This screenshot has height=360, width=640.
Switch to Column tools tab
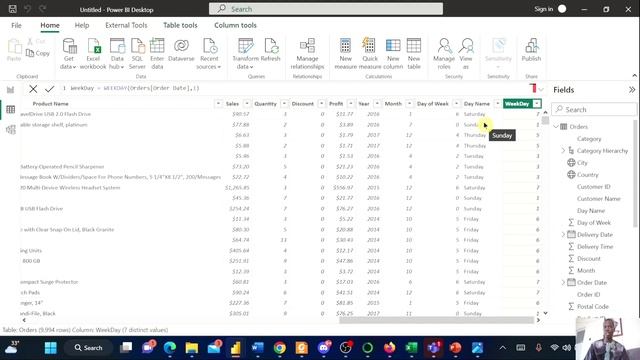pos(236,25)
